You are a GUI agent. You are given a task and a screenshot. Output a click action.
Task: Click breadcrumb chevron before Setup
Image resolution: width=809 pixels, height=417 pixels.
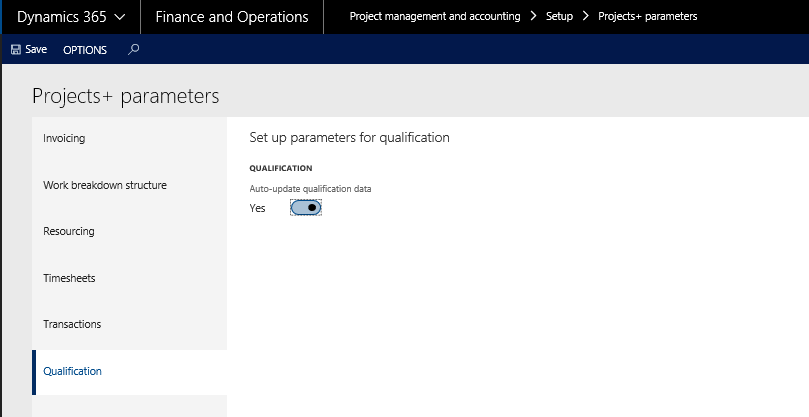[533, 17]
